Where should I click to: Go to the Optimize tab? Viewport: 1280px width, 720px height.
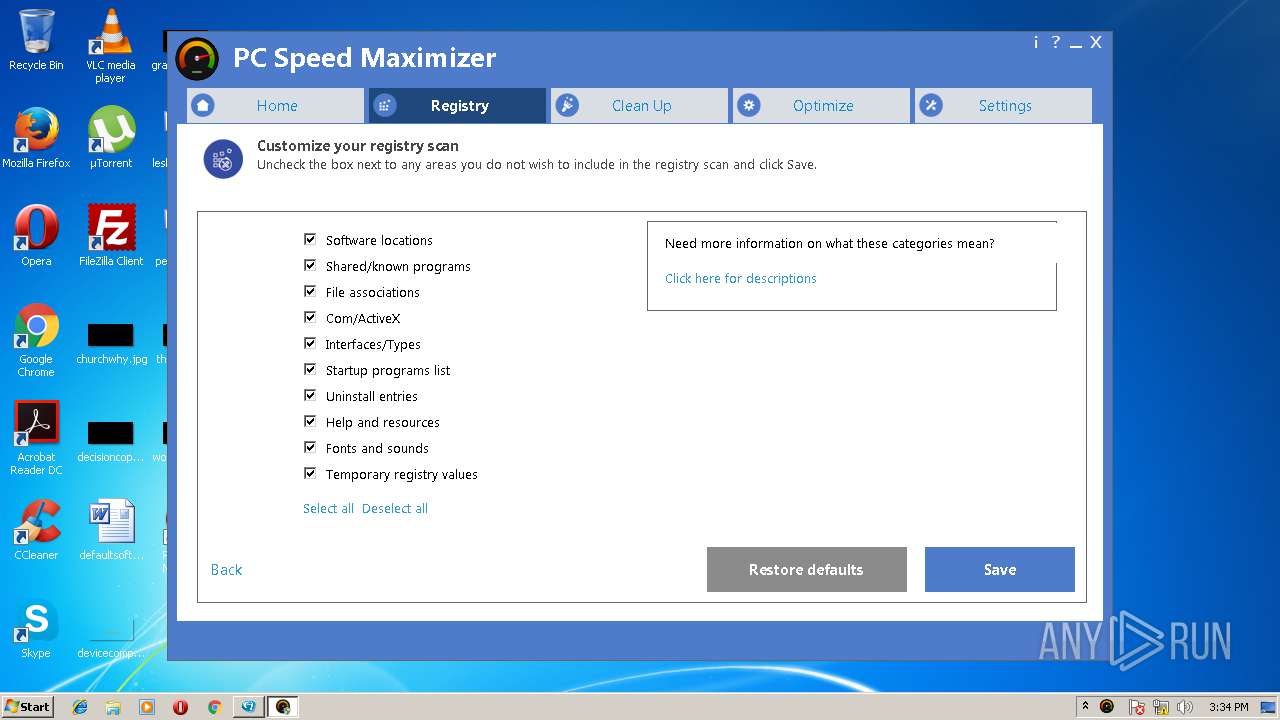pyautogui.click(x=822, y=105)
